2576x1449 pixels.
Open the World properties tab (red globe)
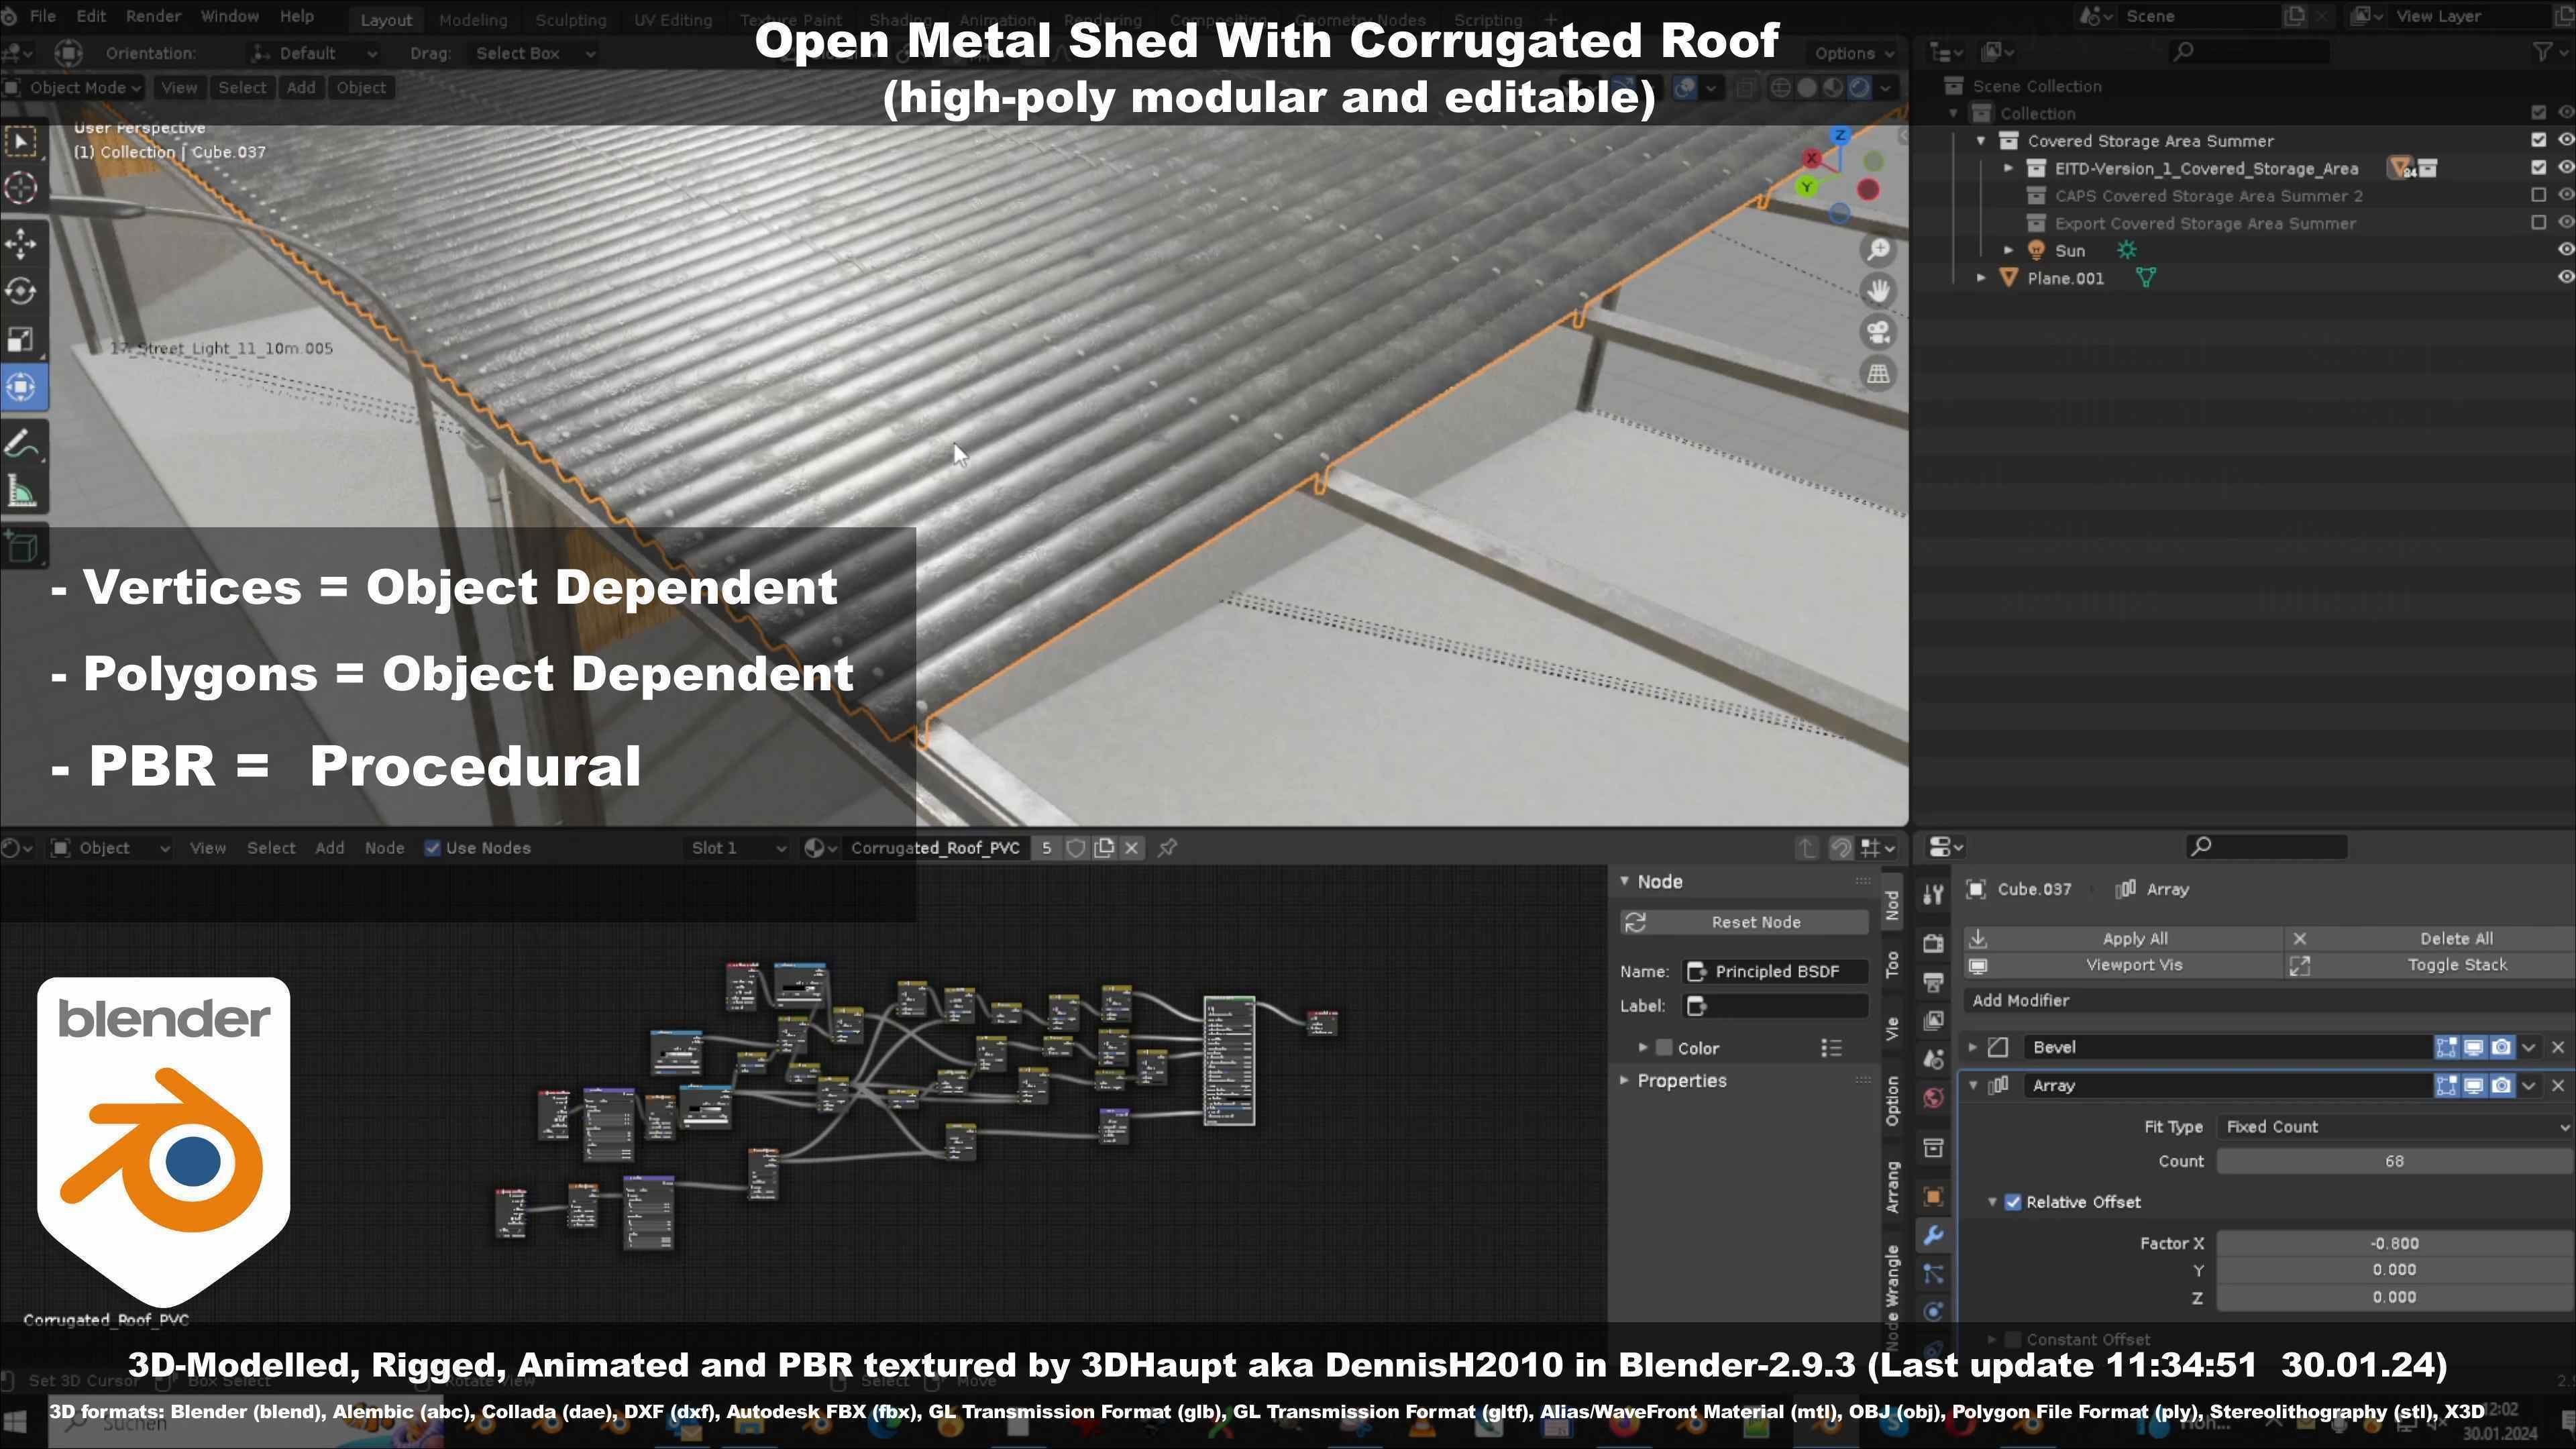coord(1933,1098)
